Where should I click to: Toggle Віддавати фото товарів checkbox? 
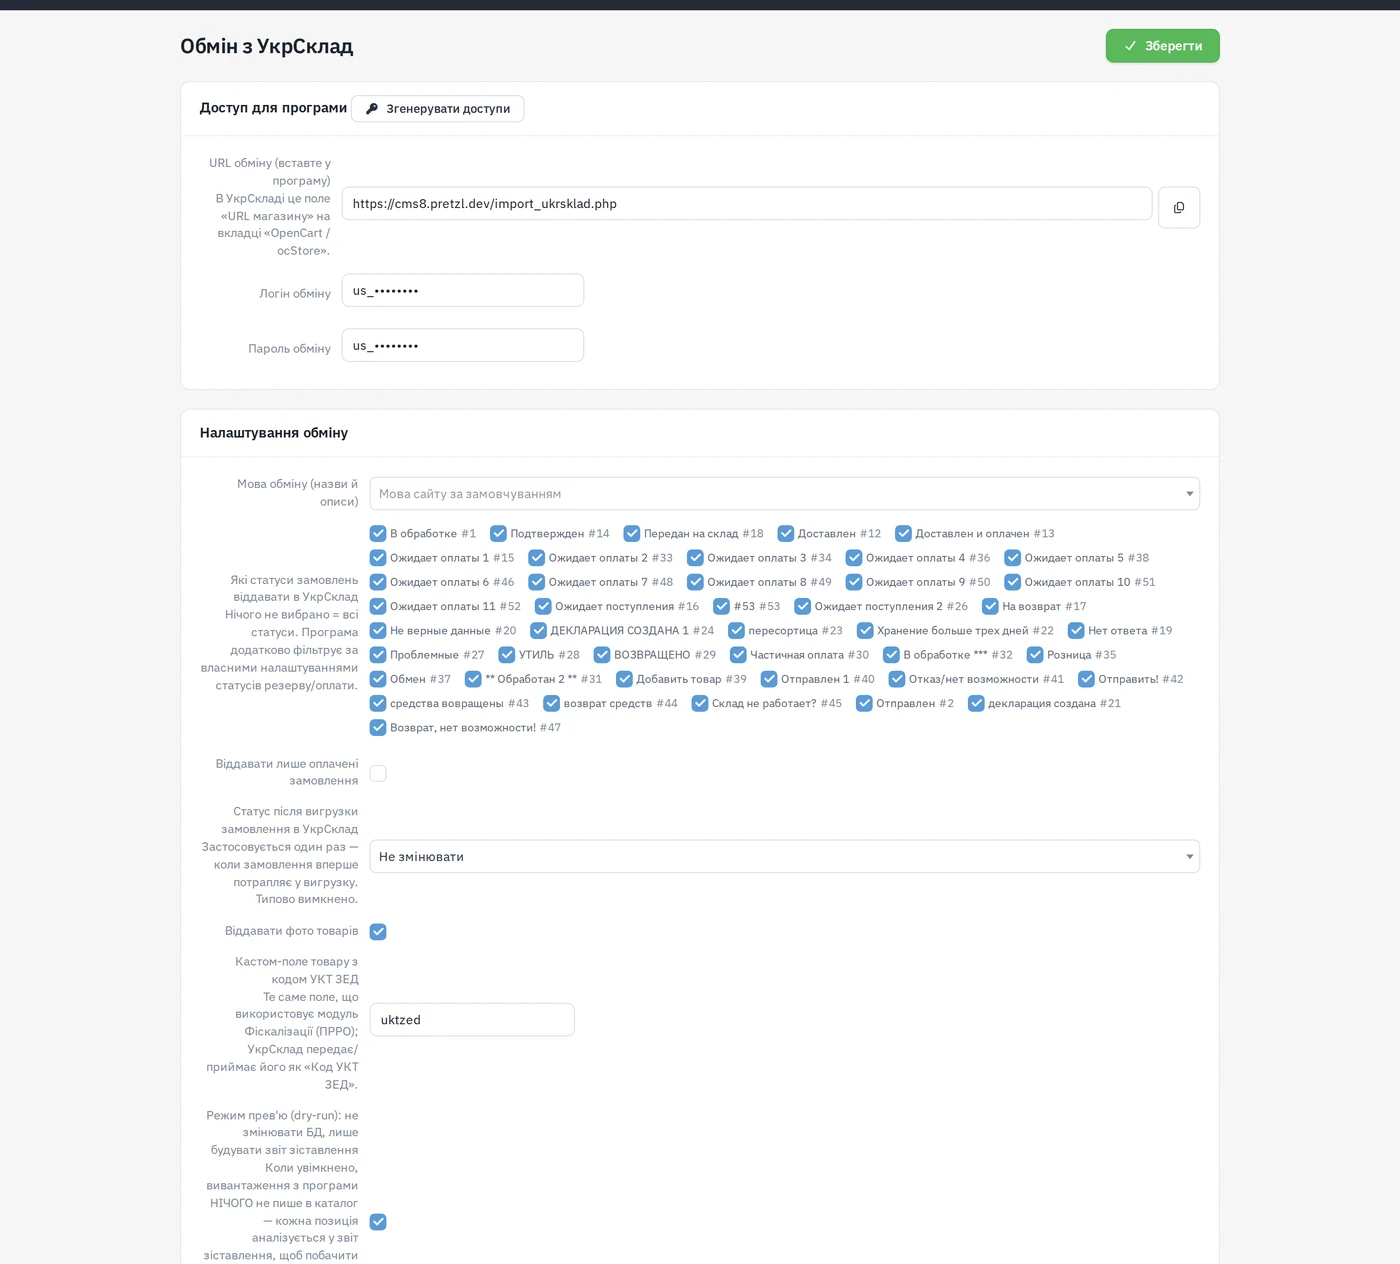(378, 932)
